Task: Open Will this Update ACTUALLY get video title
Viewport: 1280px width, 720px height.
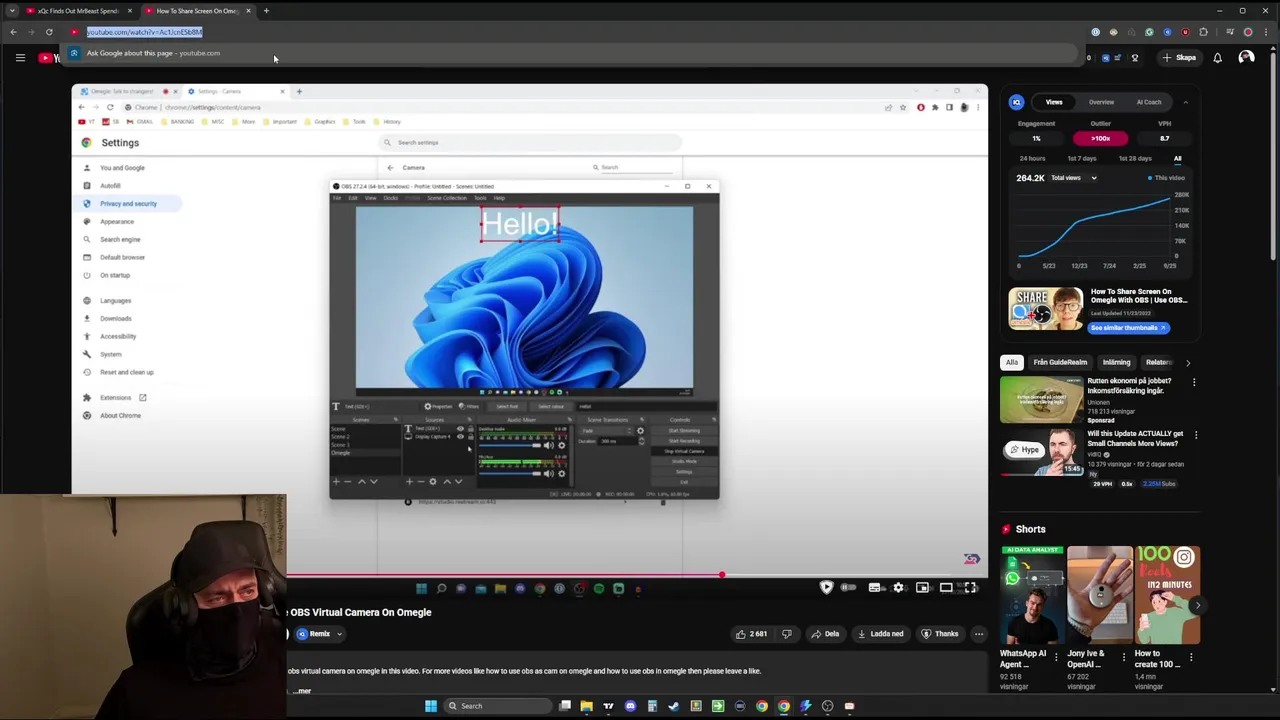Action: (x=1135, y=439)
